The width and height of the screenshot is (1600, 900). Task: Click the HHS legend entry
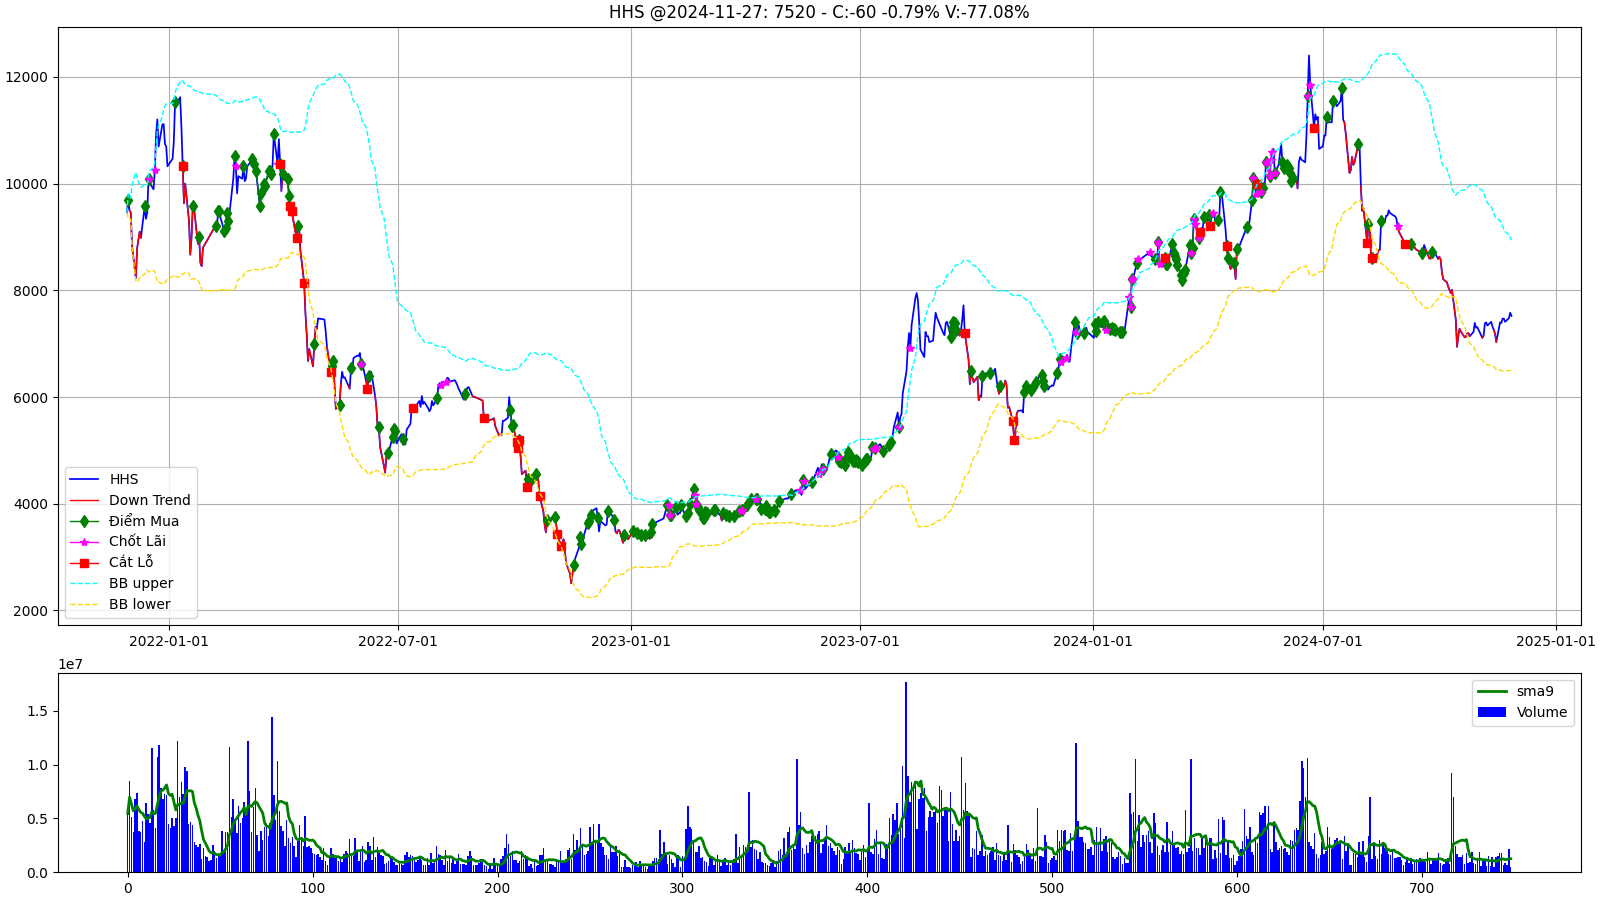point(124,480)
